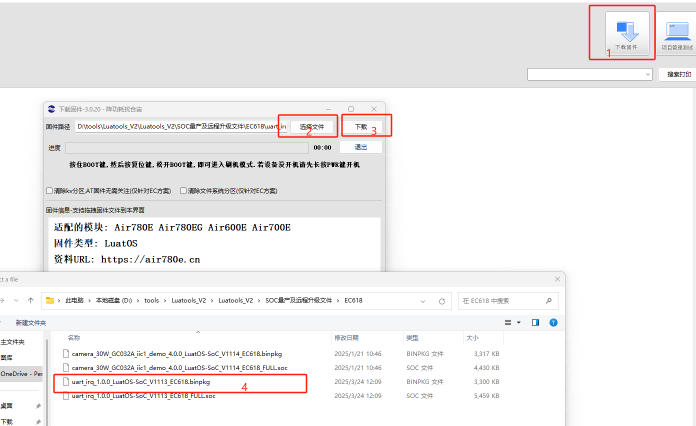The width and height of the screenshot is (696, 426).
Task: Select camera_30W_GC032A ...EC618_FULL.soc file
Action: [x=179, y=367]
